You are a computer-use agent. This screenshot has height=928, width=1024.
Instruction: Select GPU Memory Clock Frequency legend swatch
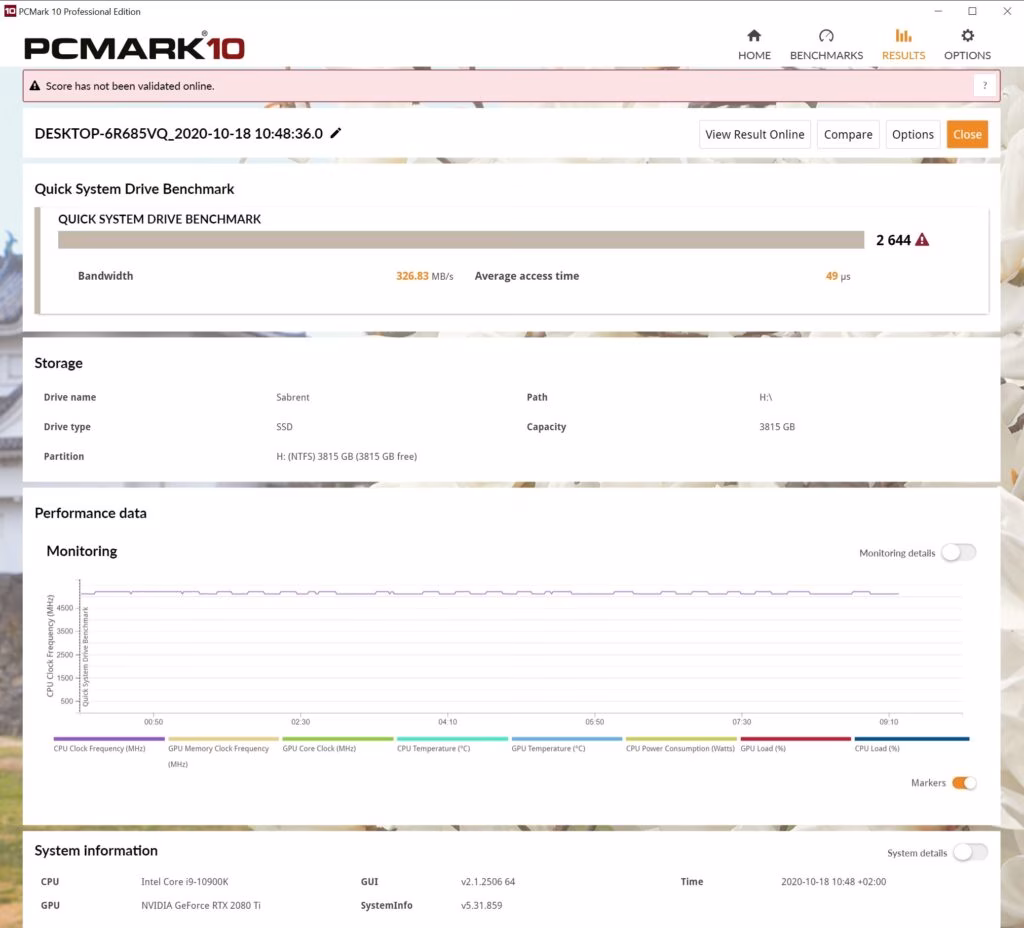223,739
